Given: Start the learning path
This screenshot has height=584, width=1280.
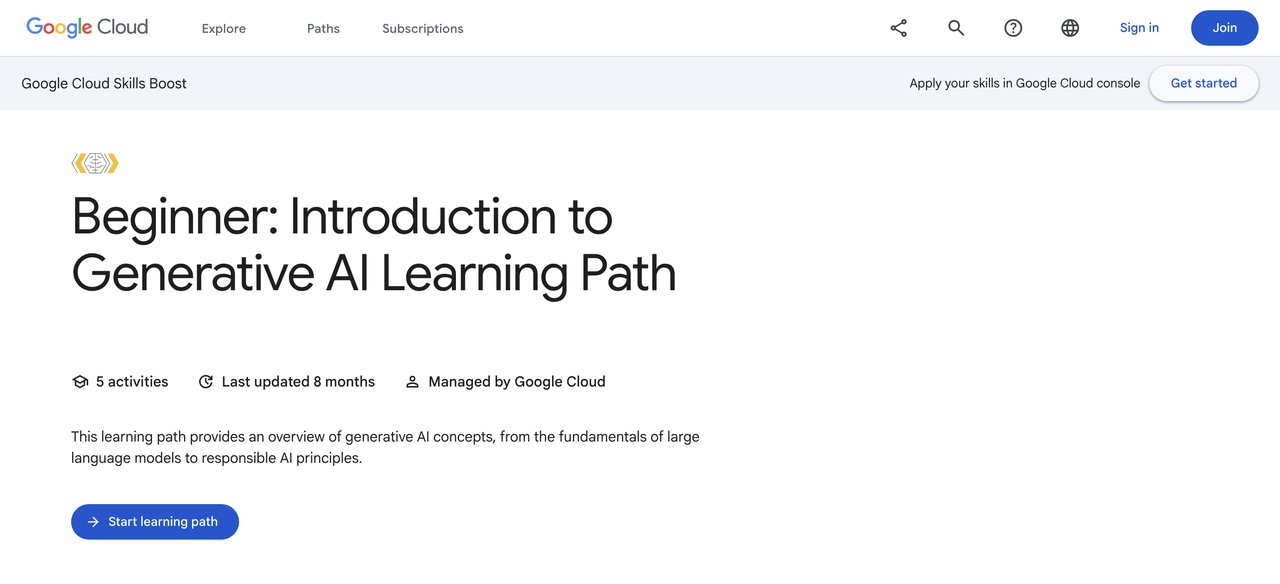Looking at the screenshot, I should point(155,522).
